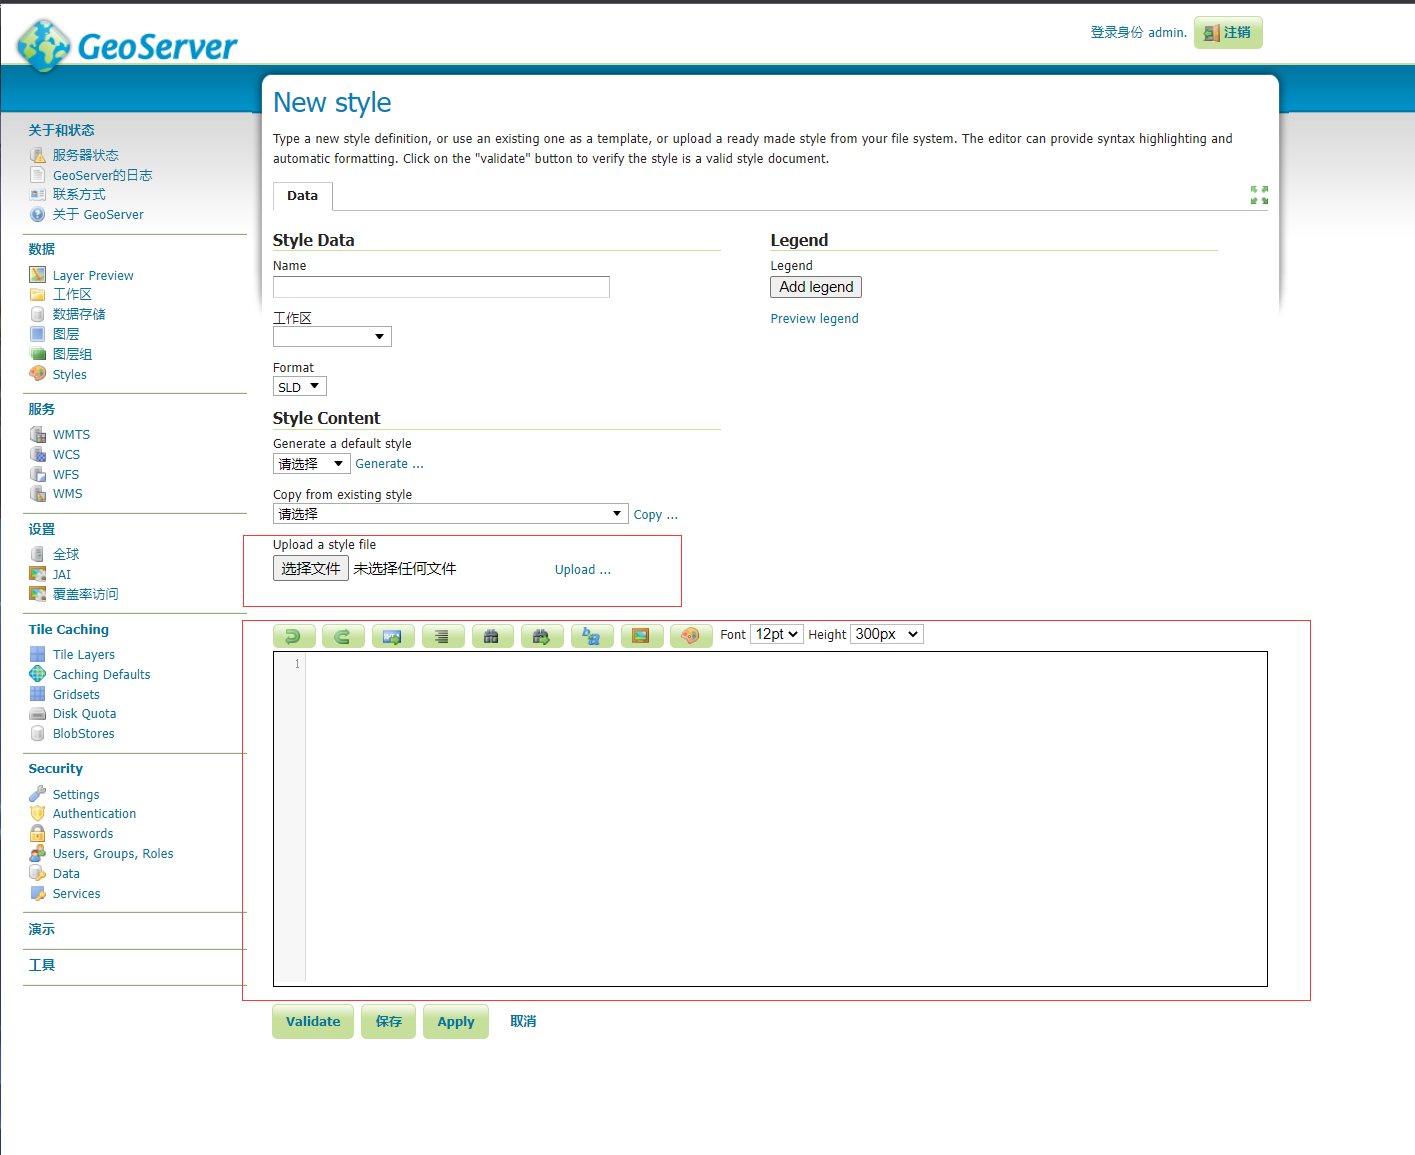
Task: Open the workspace dropdown under Style Data
Action: click(x=332, y=337)
